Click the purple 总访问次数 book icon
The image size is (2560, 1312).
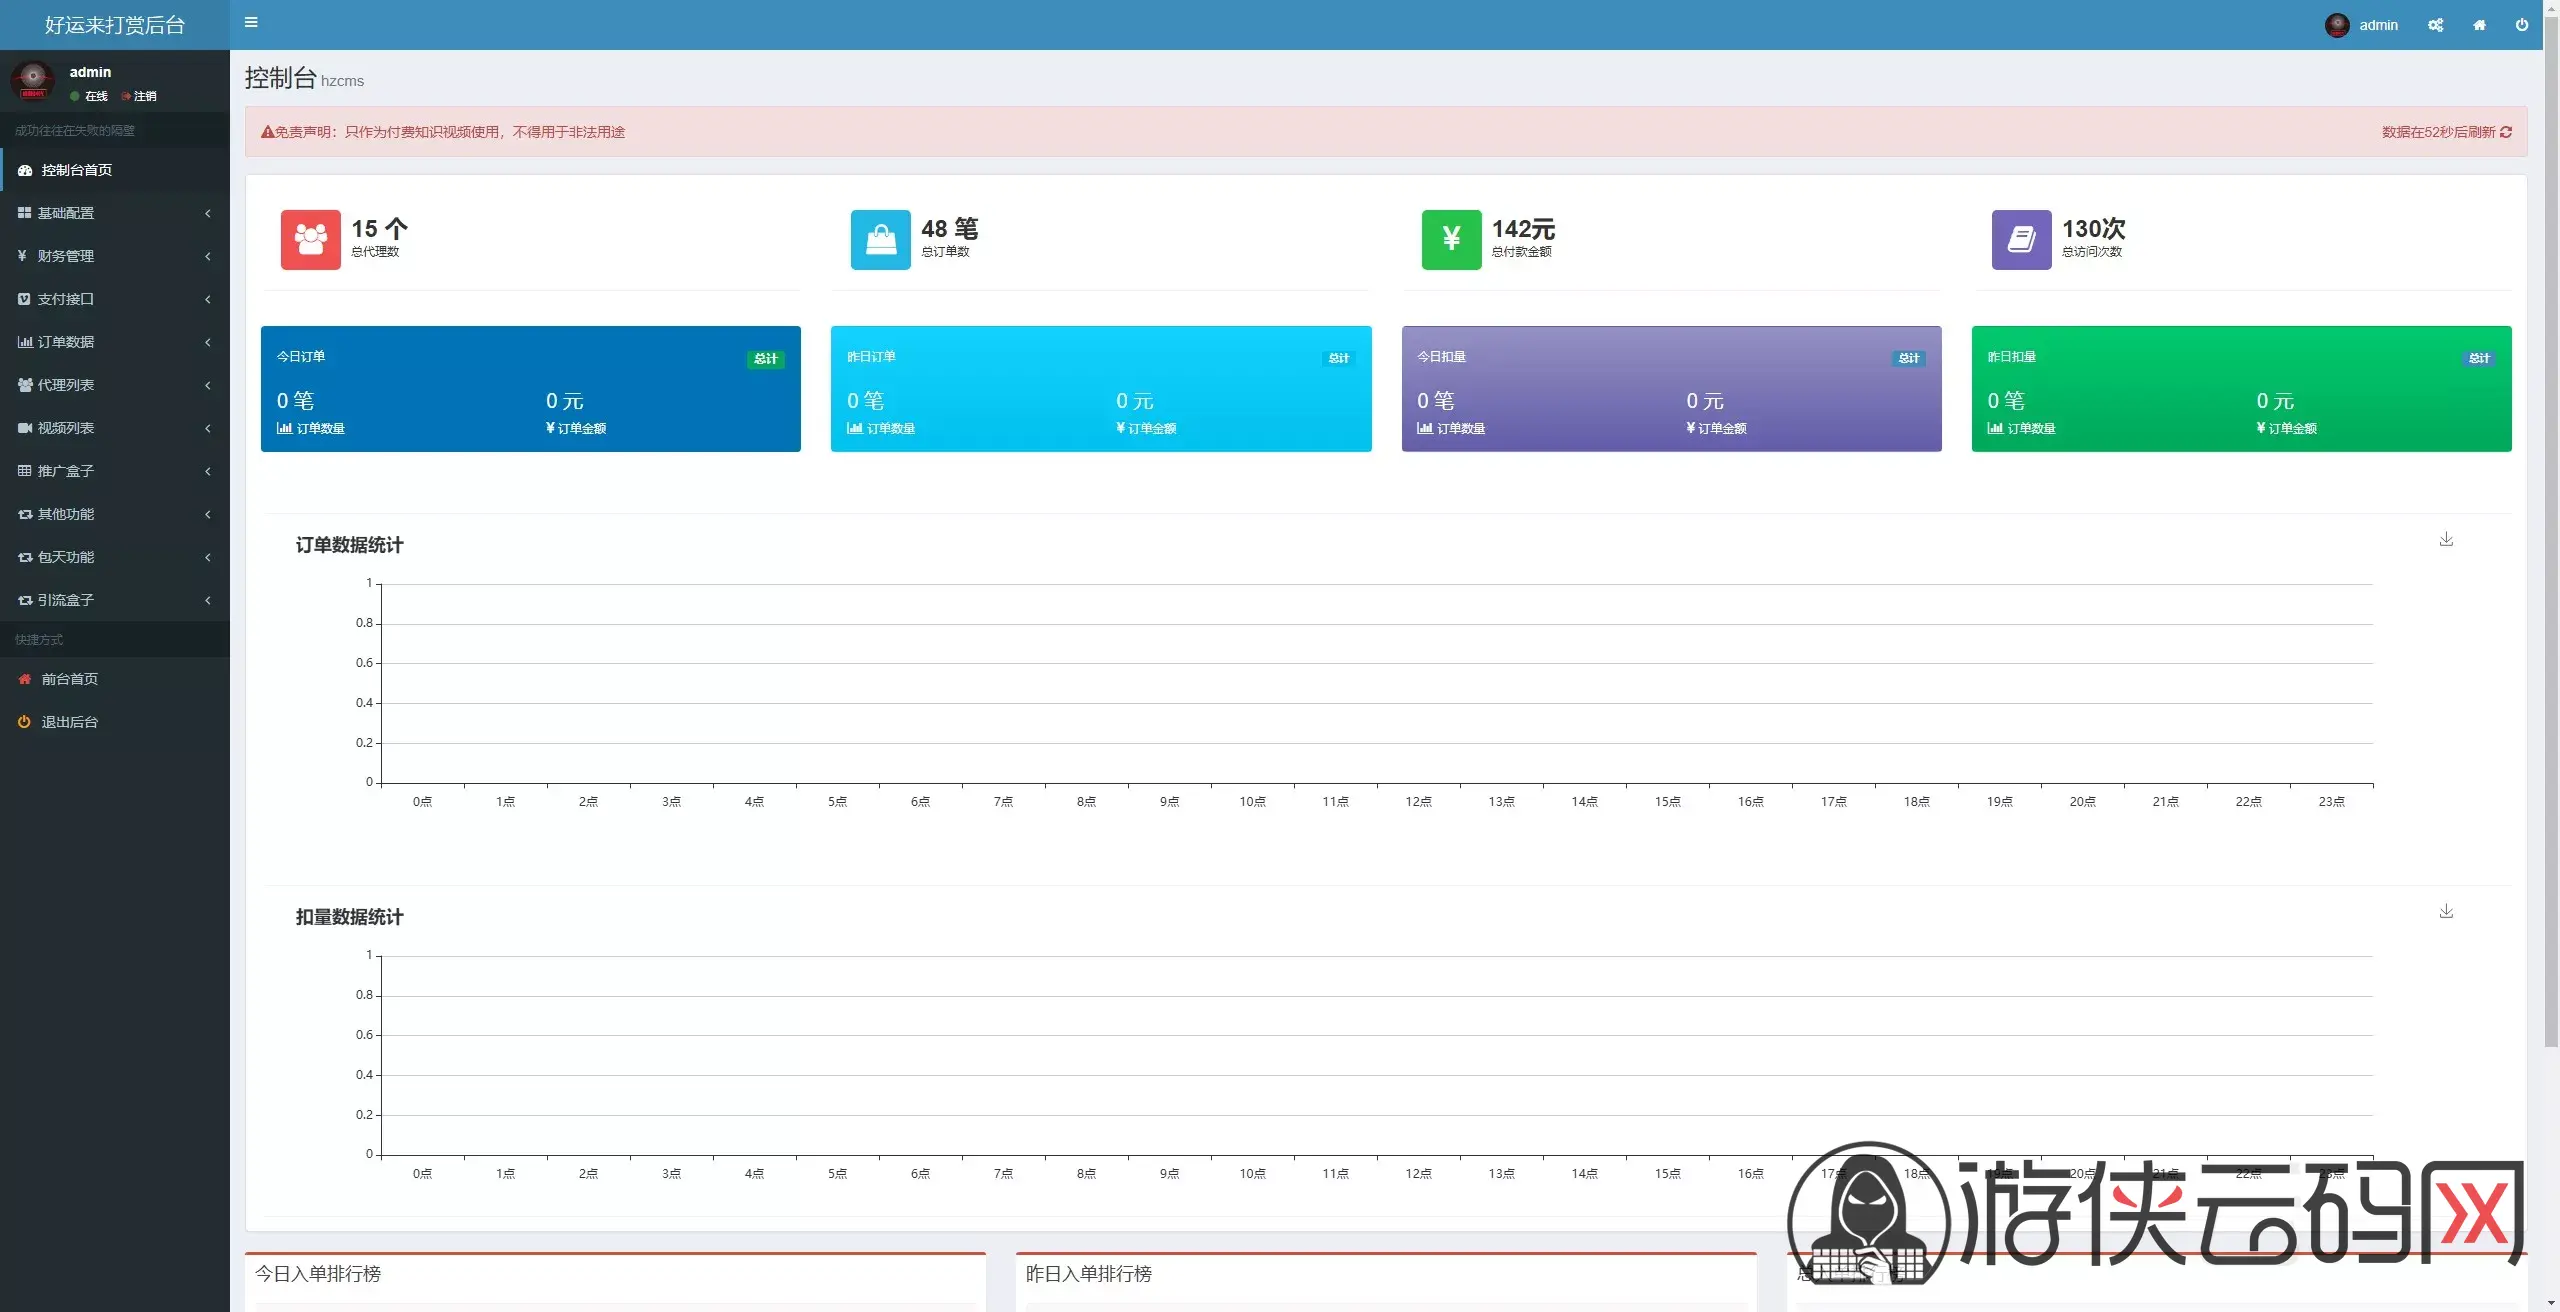coord(2021,239)
